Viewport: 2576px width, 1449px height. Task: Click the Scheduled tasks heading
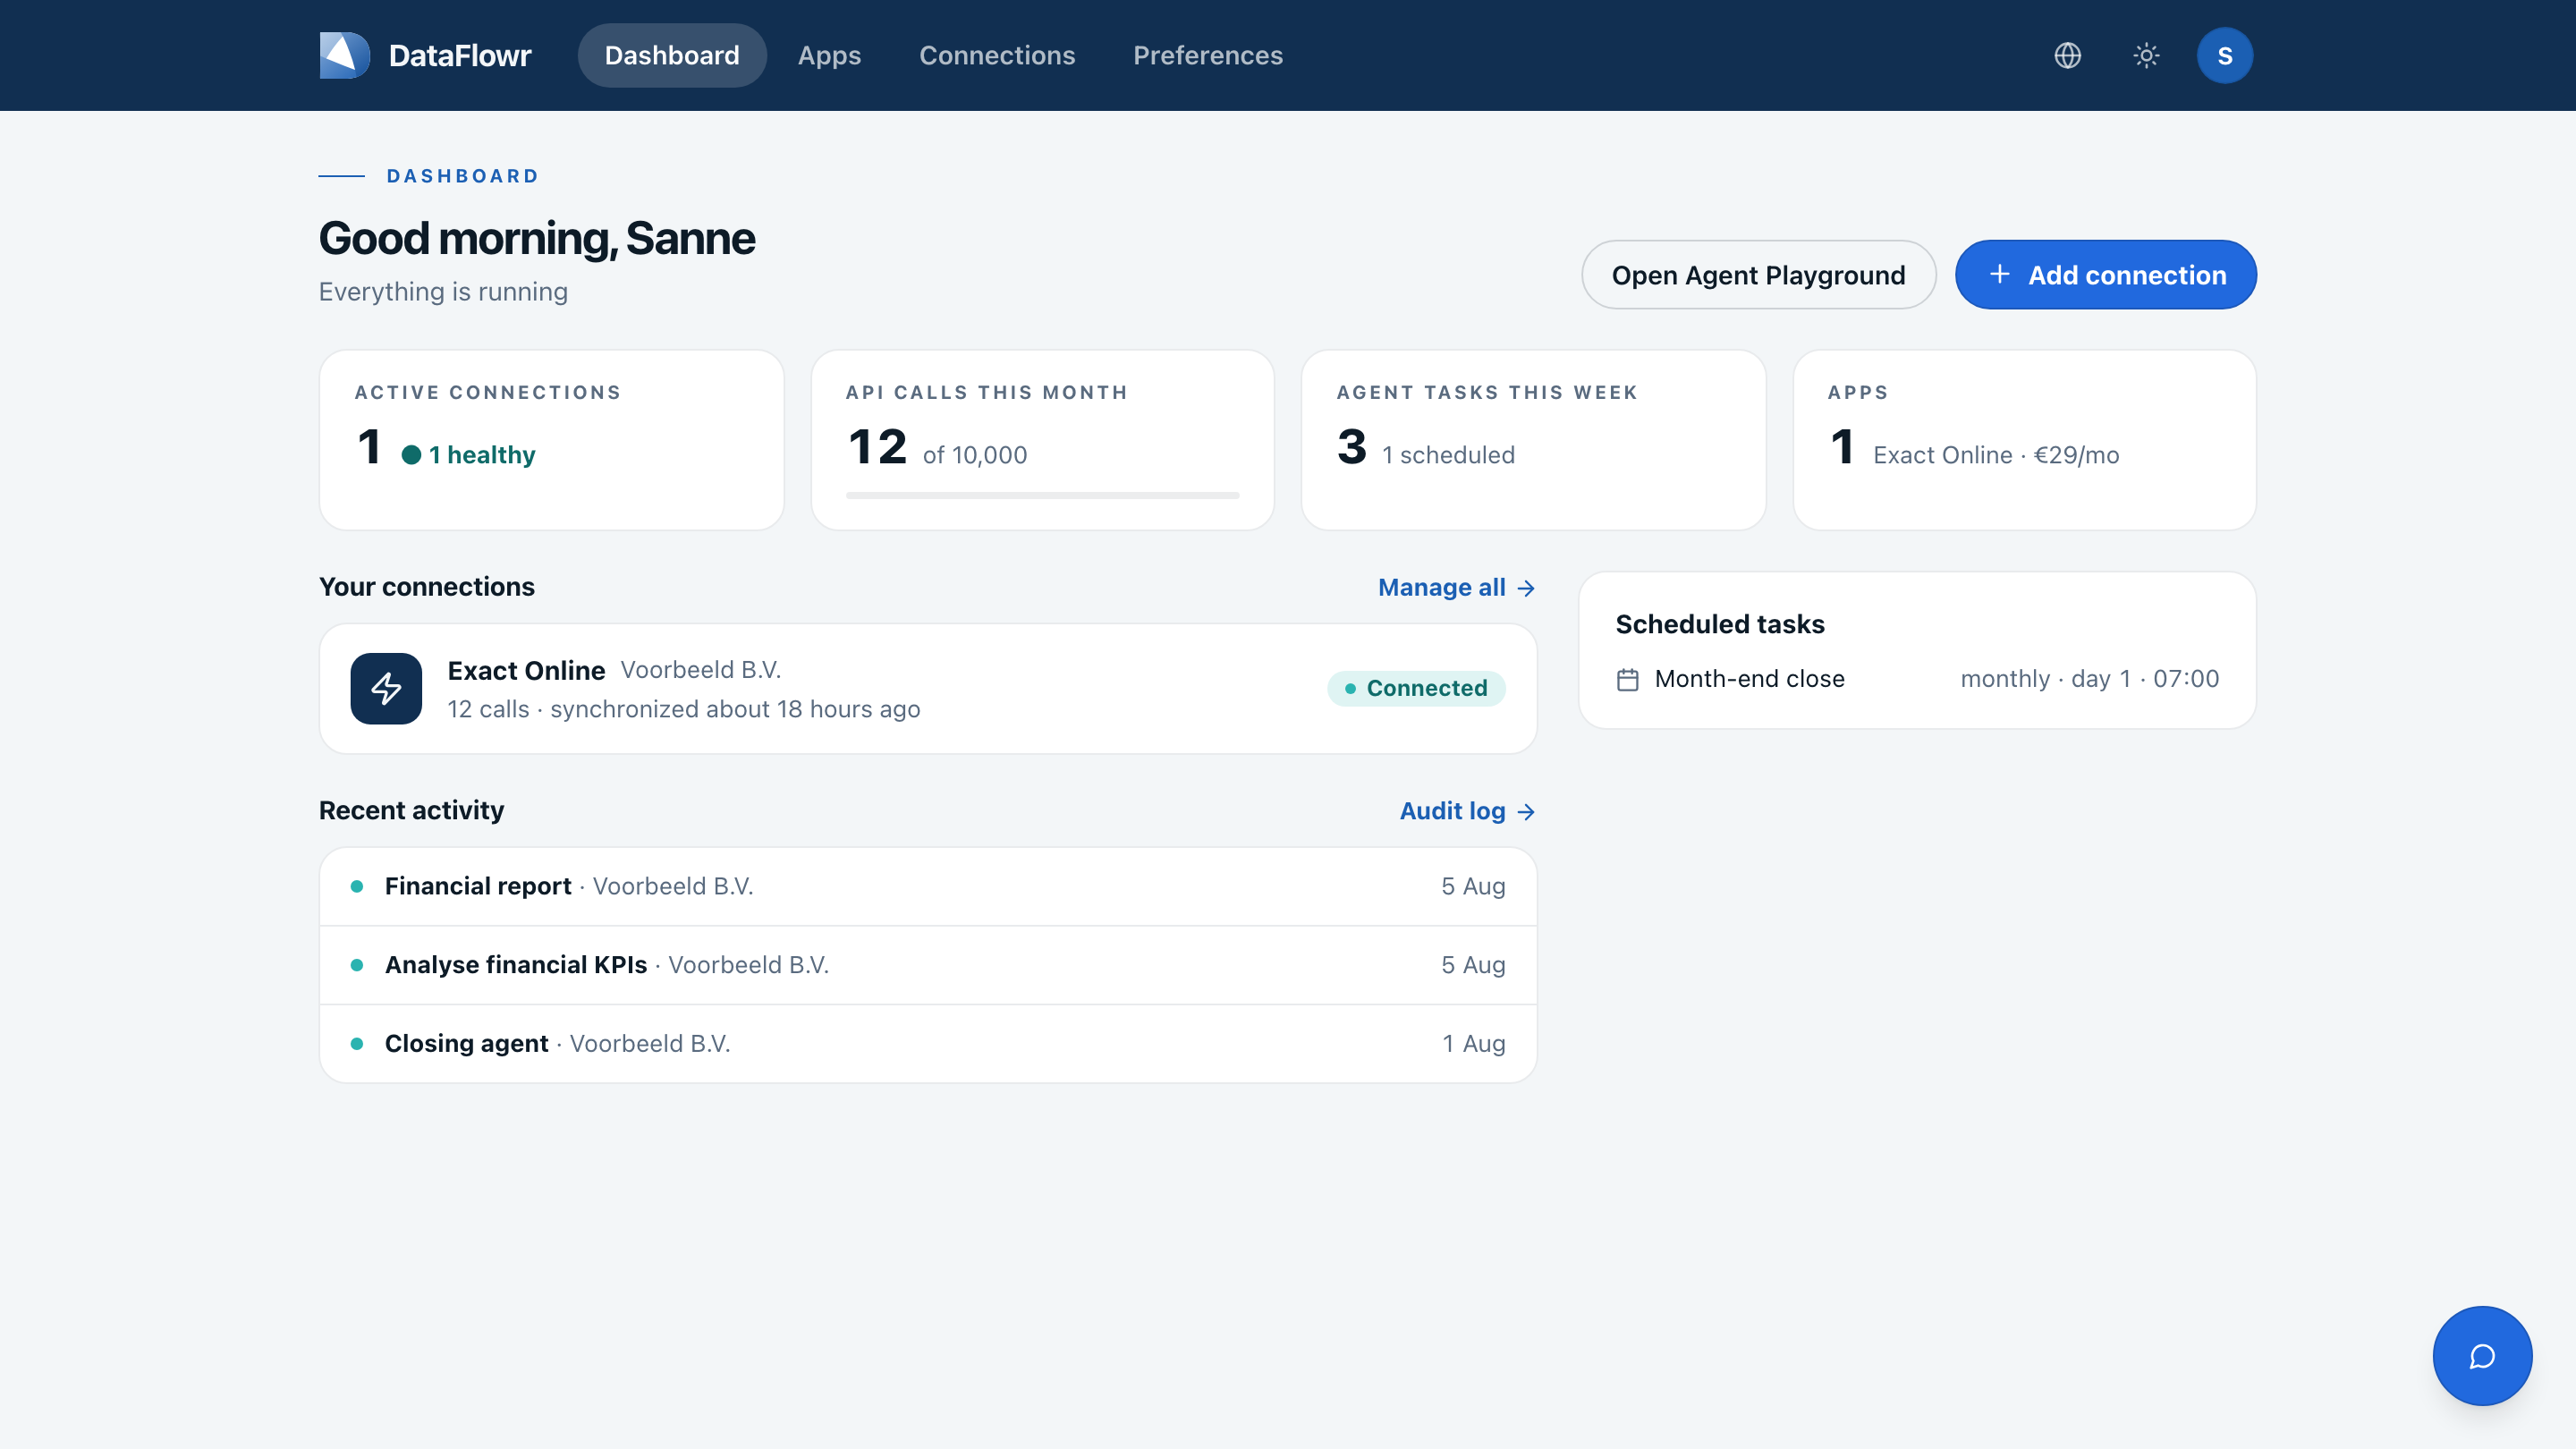(x=1719, y=624)
